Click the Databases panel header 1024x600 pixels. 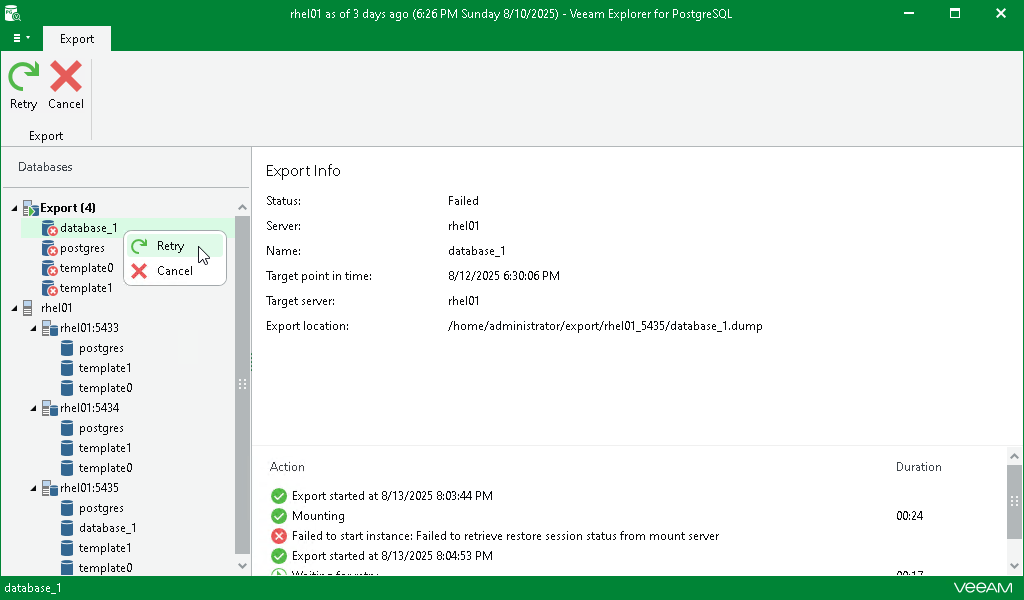(45, 167)
